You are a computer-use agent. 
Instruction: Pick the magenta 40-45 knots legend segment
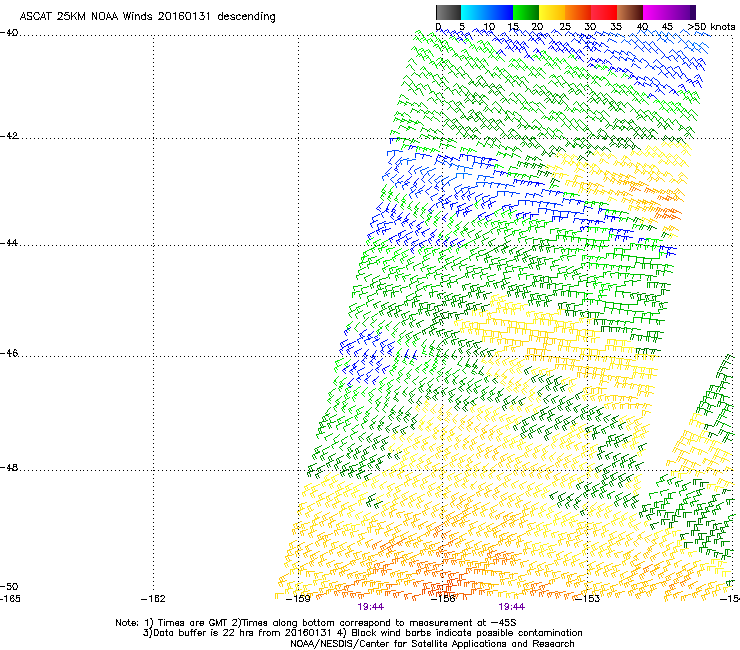pos(656,13)
